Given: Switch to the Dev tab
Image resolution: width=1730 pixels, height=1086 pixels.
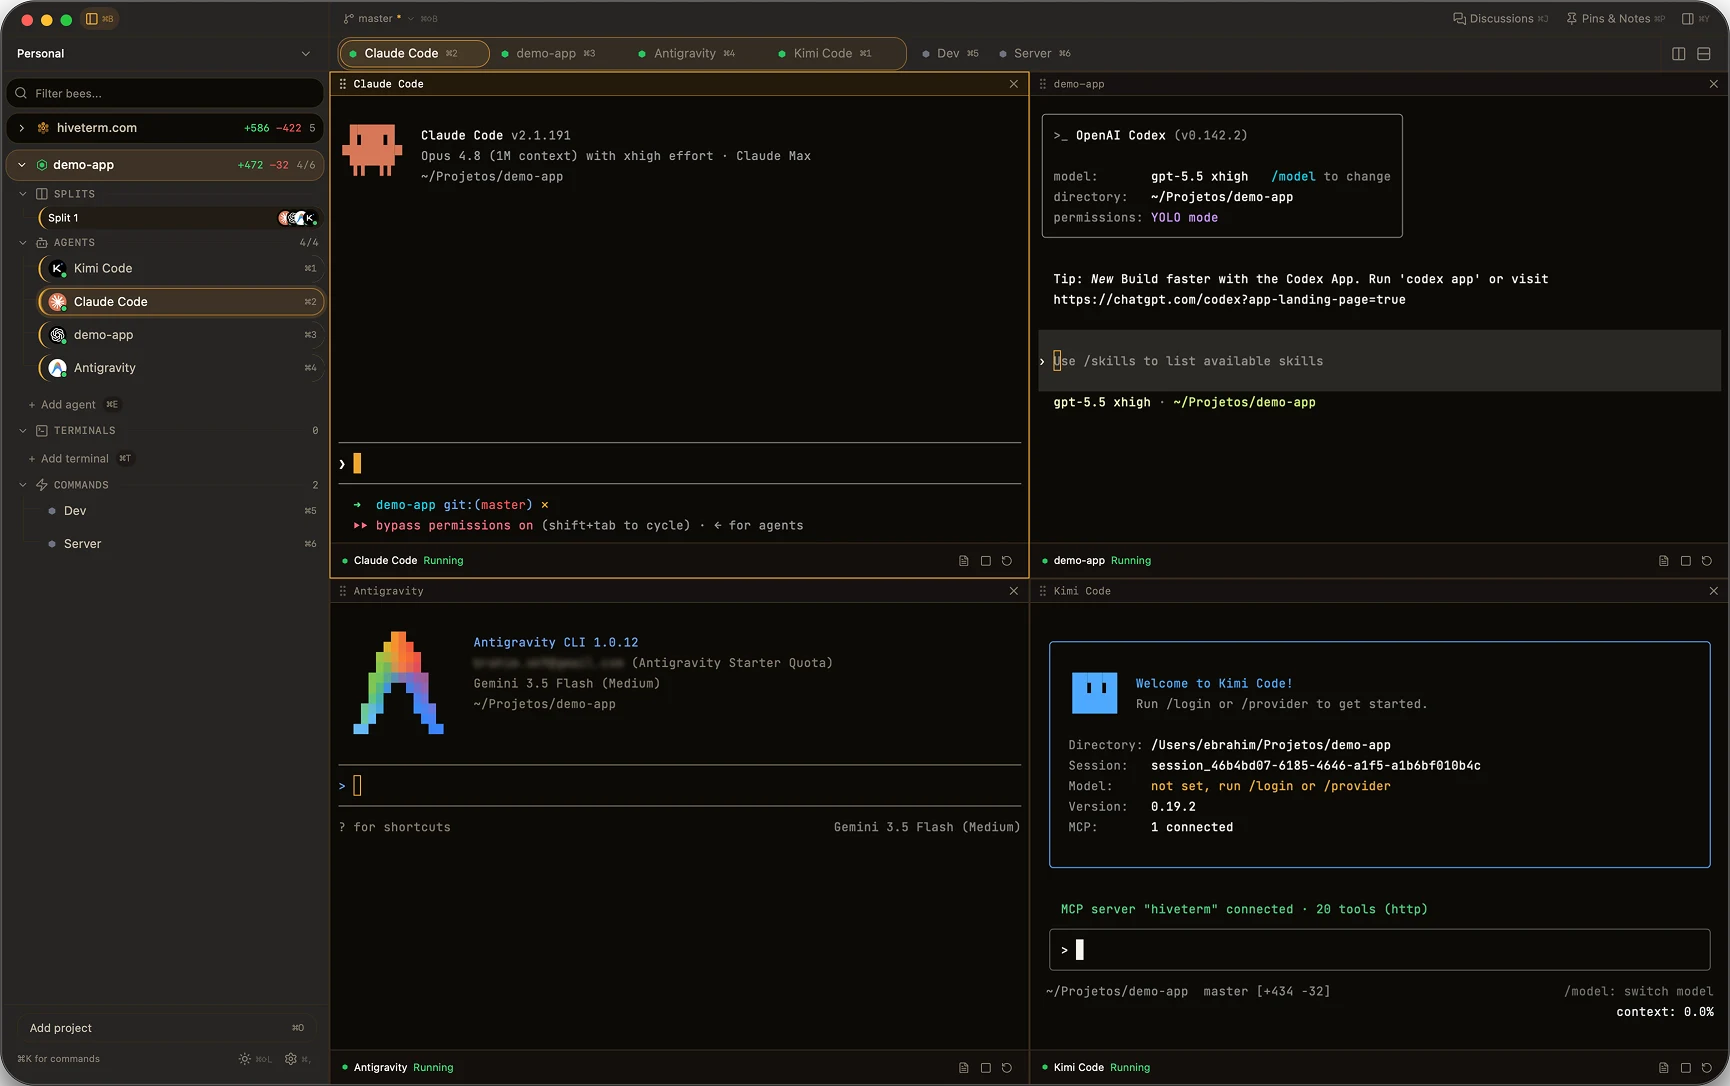Looking at the screenshot, I should coord(951,54).
